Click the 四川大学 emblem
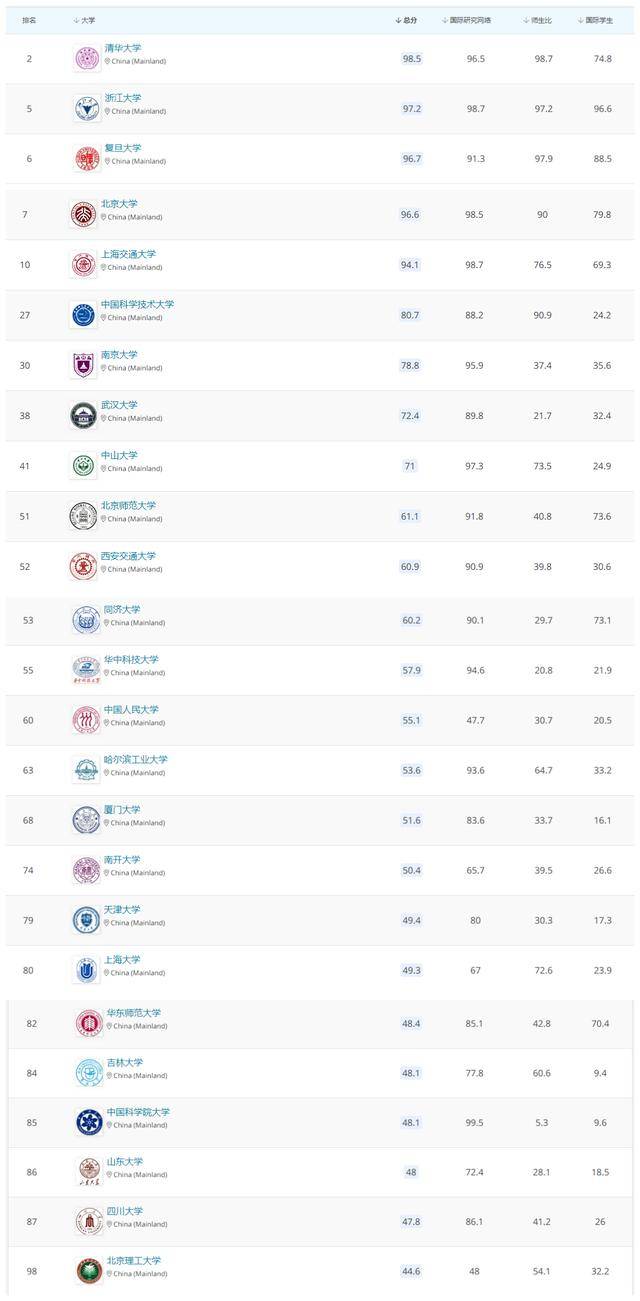The height and width of the screenshot is (1301, 640). click(x=89, y=1221)
